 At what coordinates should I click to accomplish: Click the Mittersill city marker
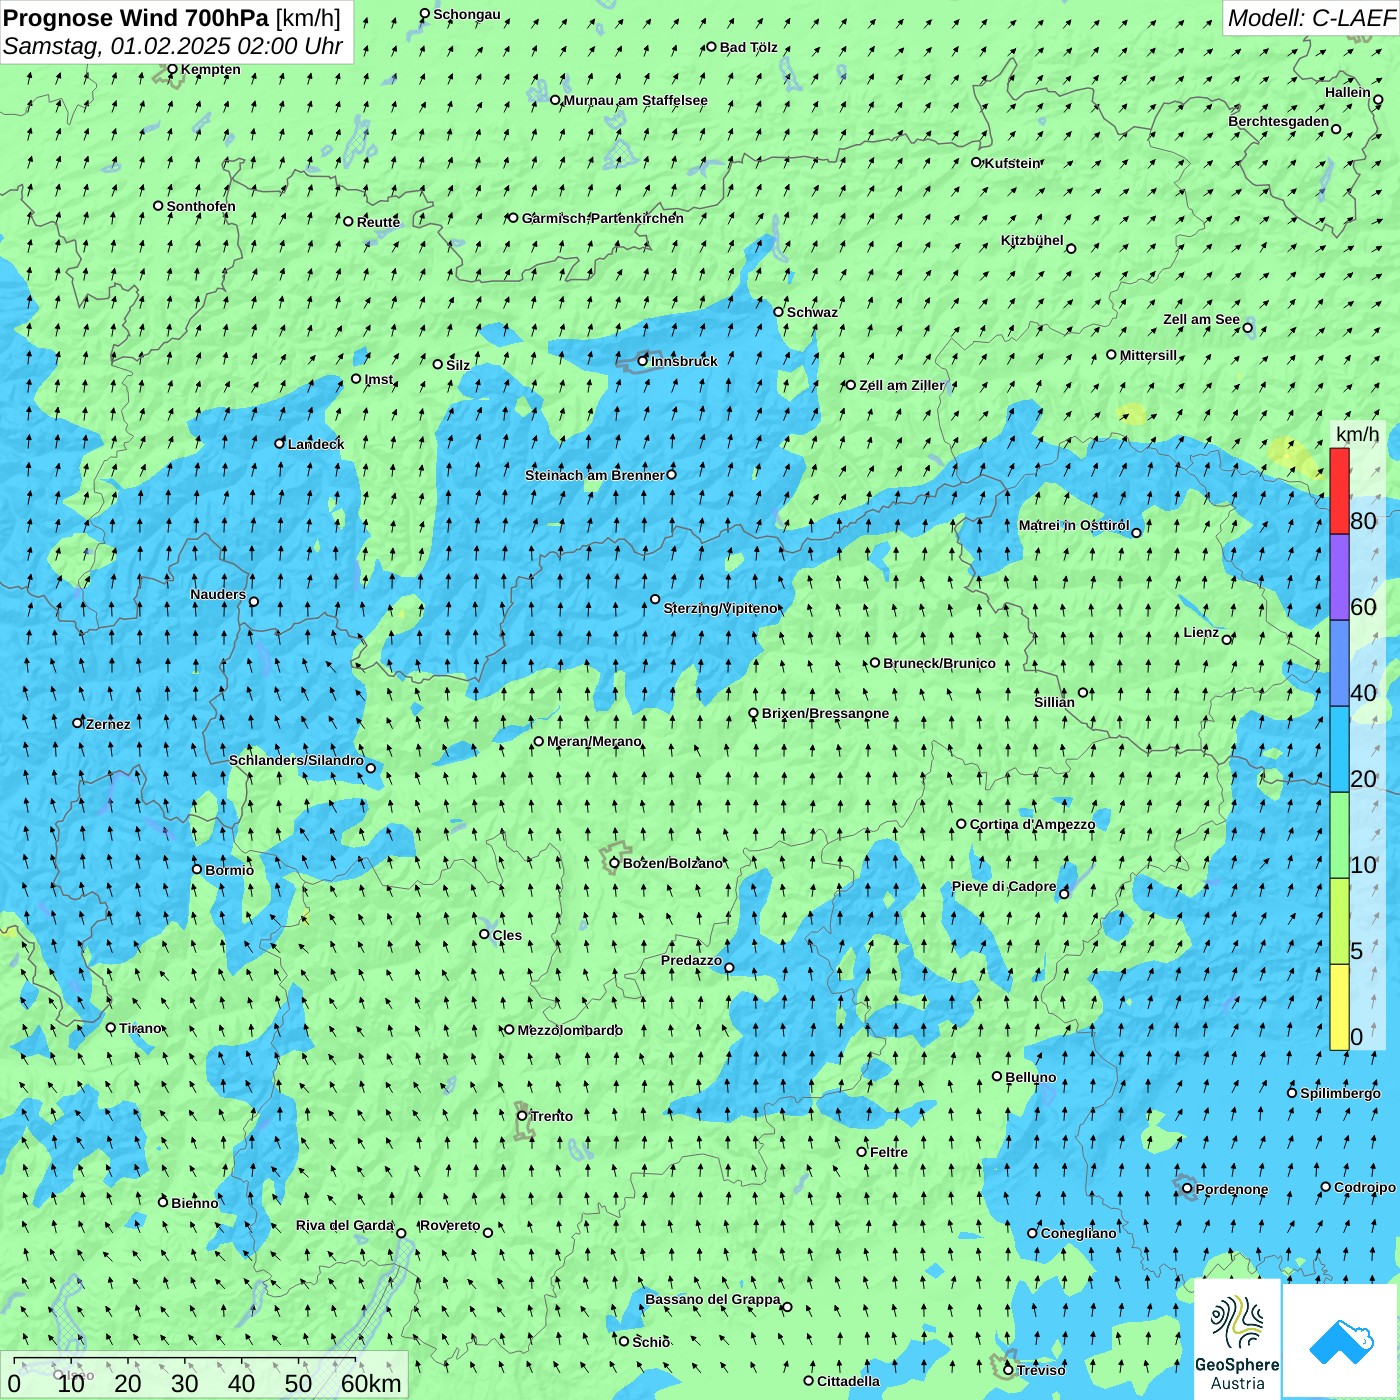tap(1111, 354)
